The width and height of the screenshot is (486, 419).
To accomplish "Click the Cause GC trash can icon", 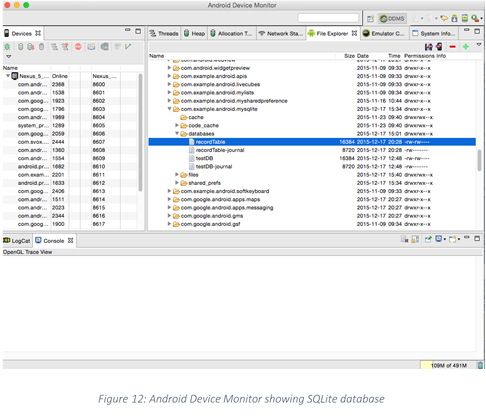I will [41, 47].
